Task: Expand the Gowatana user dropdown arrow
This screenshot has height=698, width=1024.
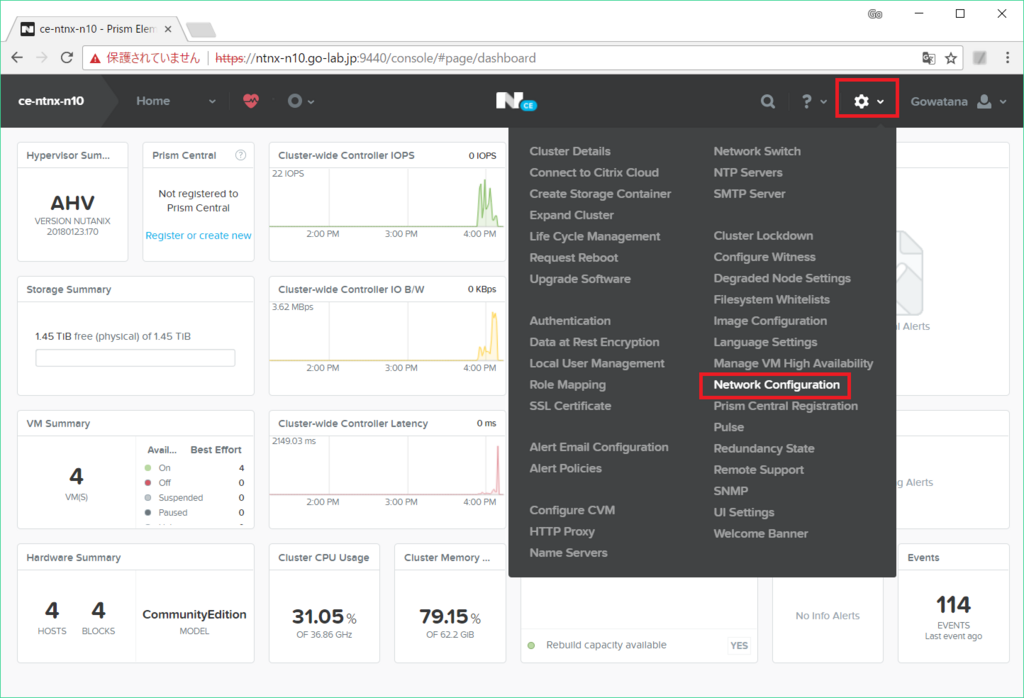Action: click(x=1003, y=102)
